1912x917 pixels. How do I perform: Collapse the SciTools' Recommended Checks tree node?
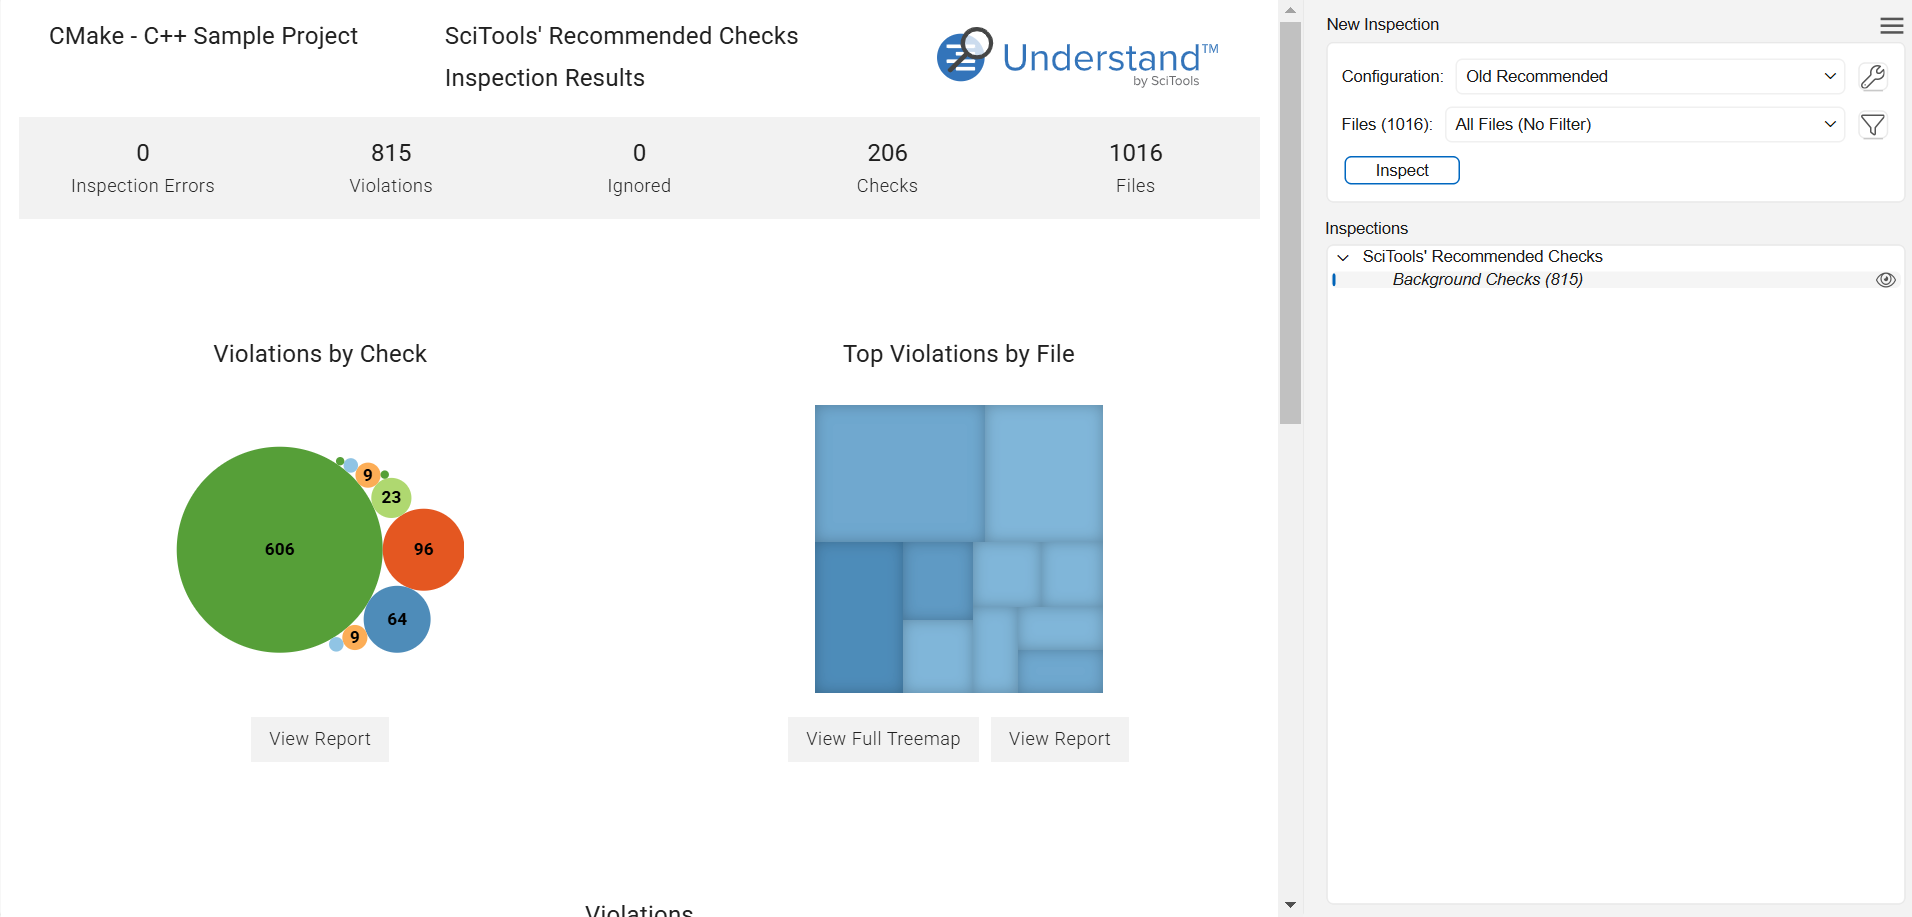pyautogui.click(x=1343, y=258)
